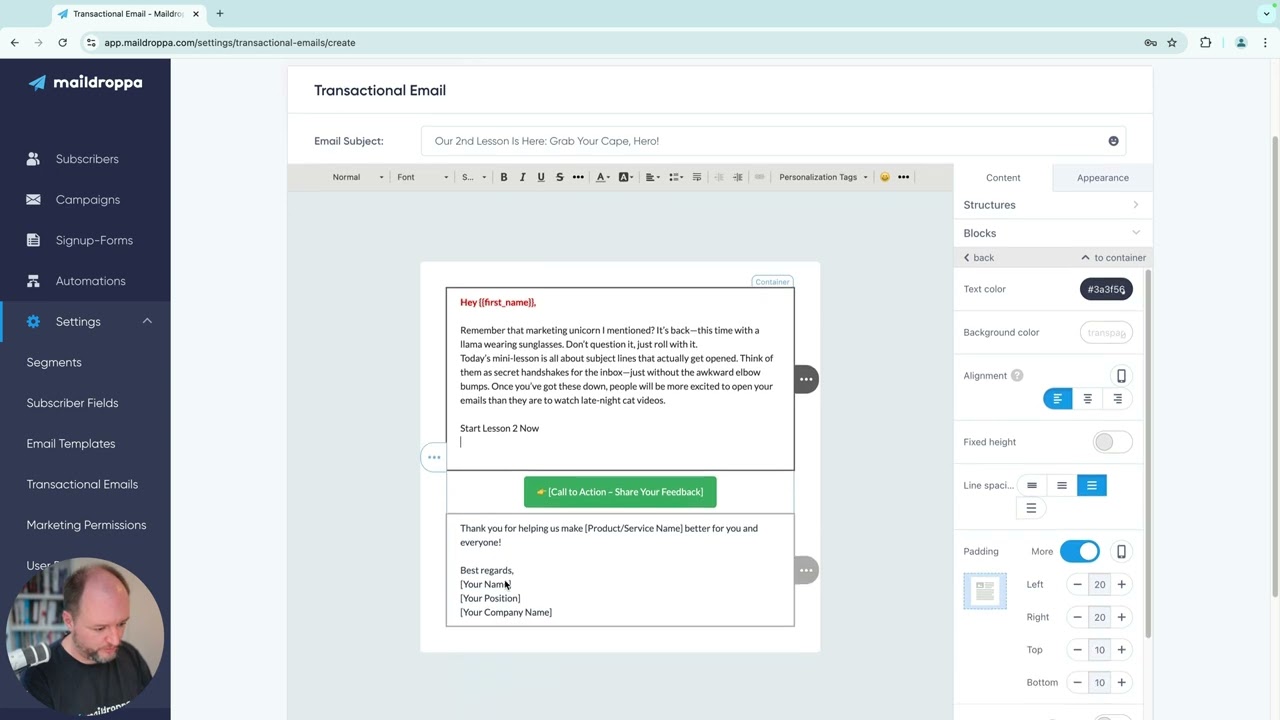Open the Personalization Tags dropdown

[x=823, y=177]
